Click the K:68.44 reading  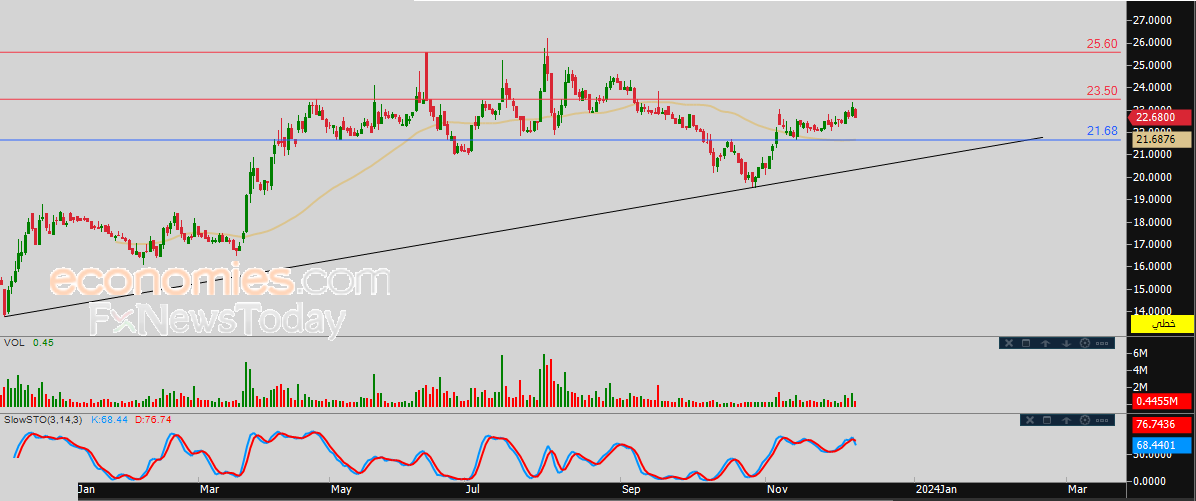point(111,419)
